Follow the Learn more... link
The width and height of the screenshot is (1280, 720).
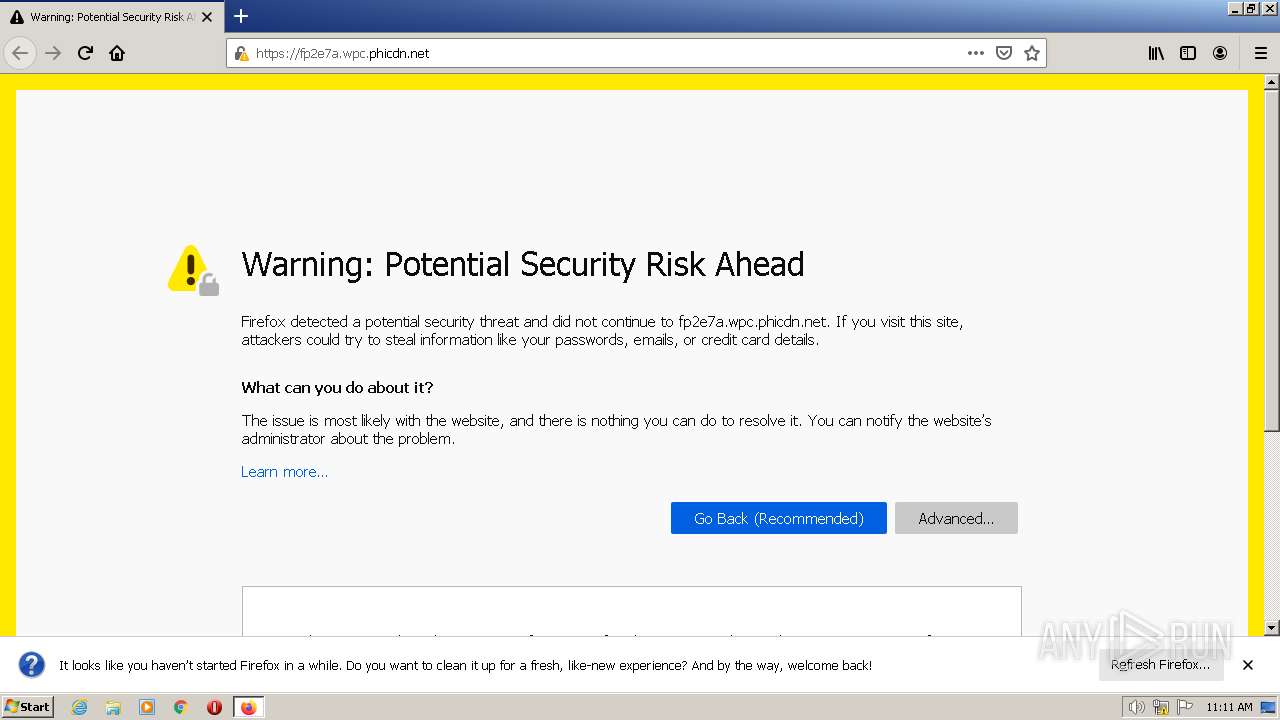tap(284, 472)
